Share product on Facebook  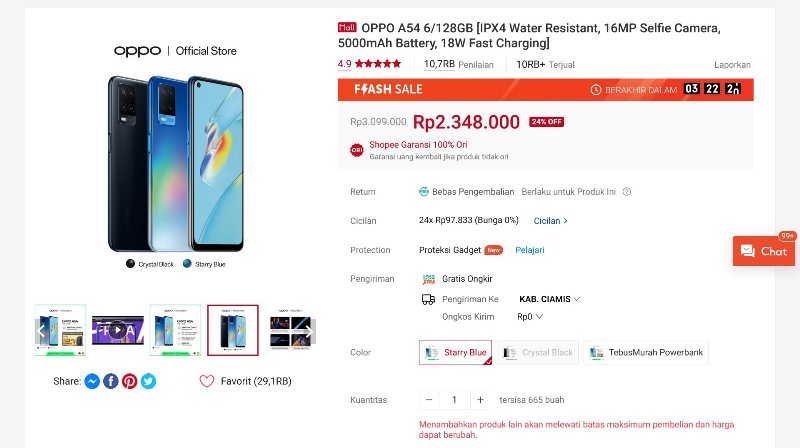point(111,381)
